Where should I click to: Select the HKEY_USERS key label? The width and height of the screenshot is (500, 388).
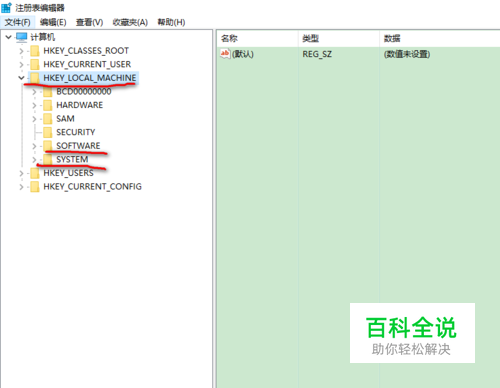(x=68, y=173)
